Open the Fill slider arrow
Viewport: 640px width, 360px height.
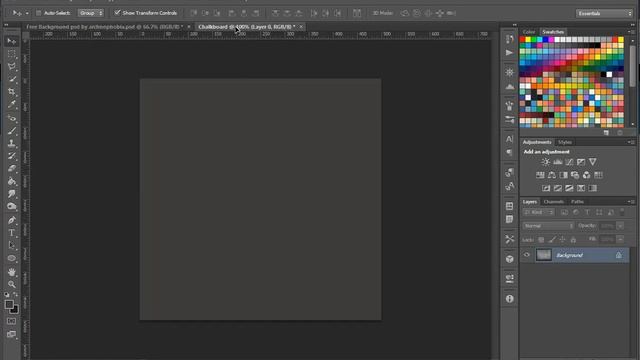point(620,239)
